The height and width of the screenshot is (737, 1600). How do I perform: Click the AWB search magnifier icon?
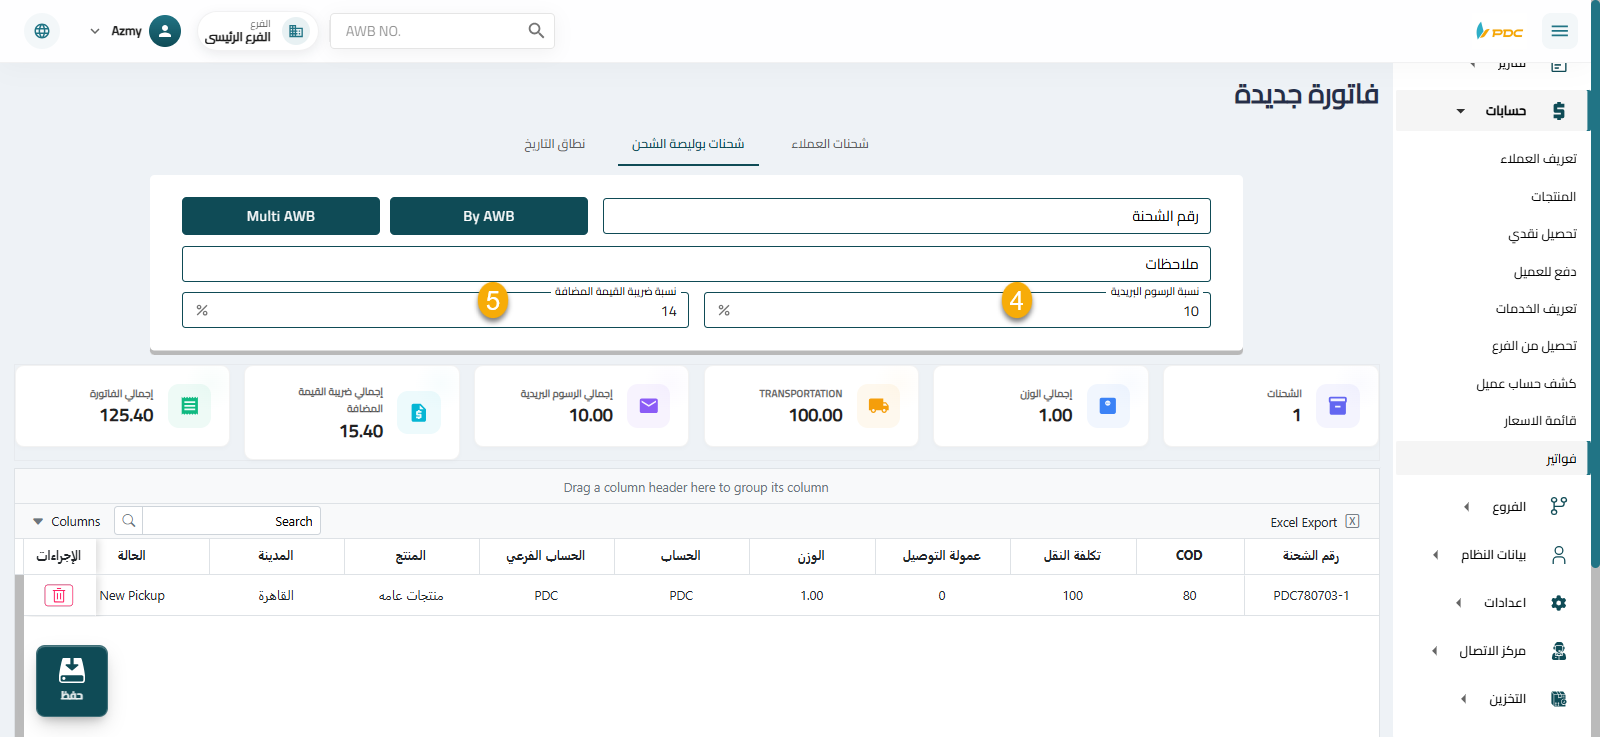point(536,31)
